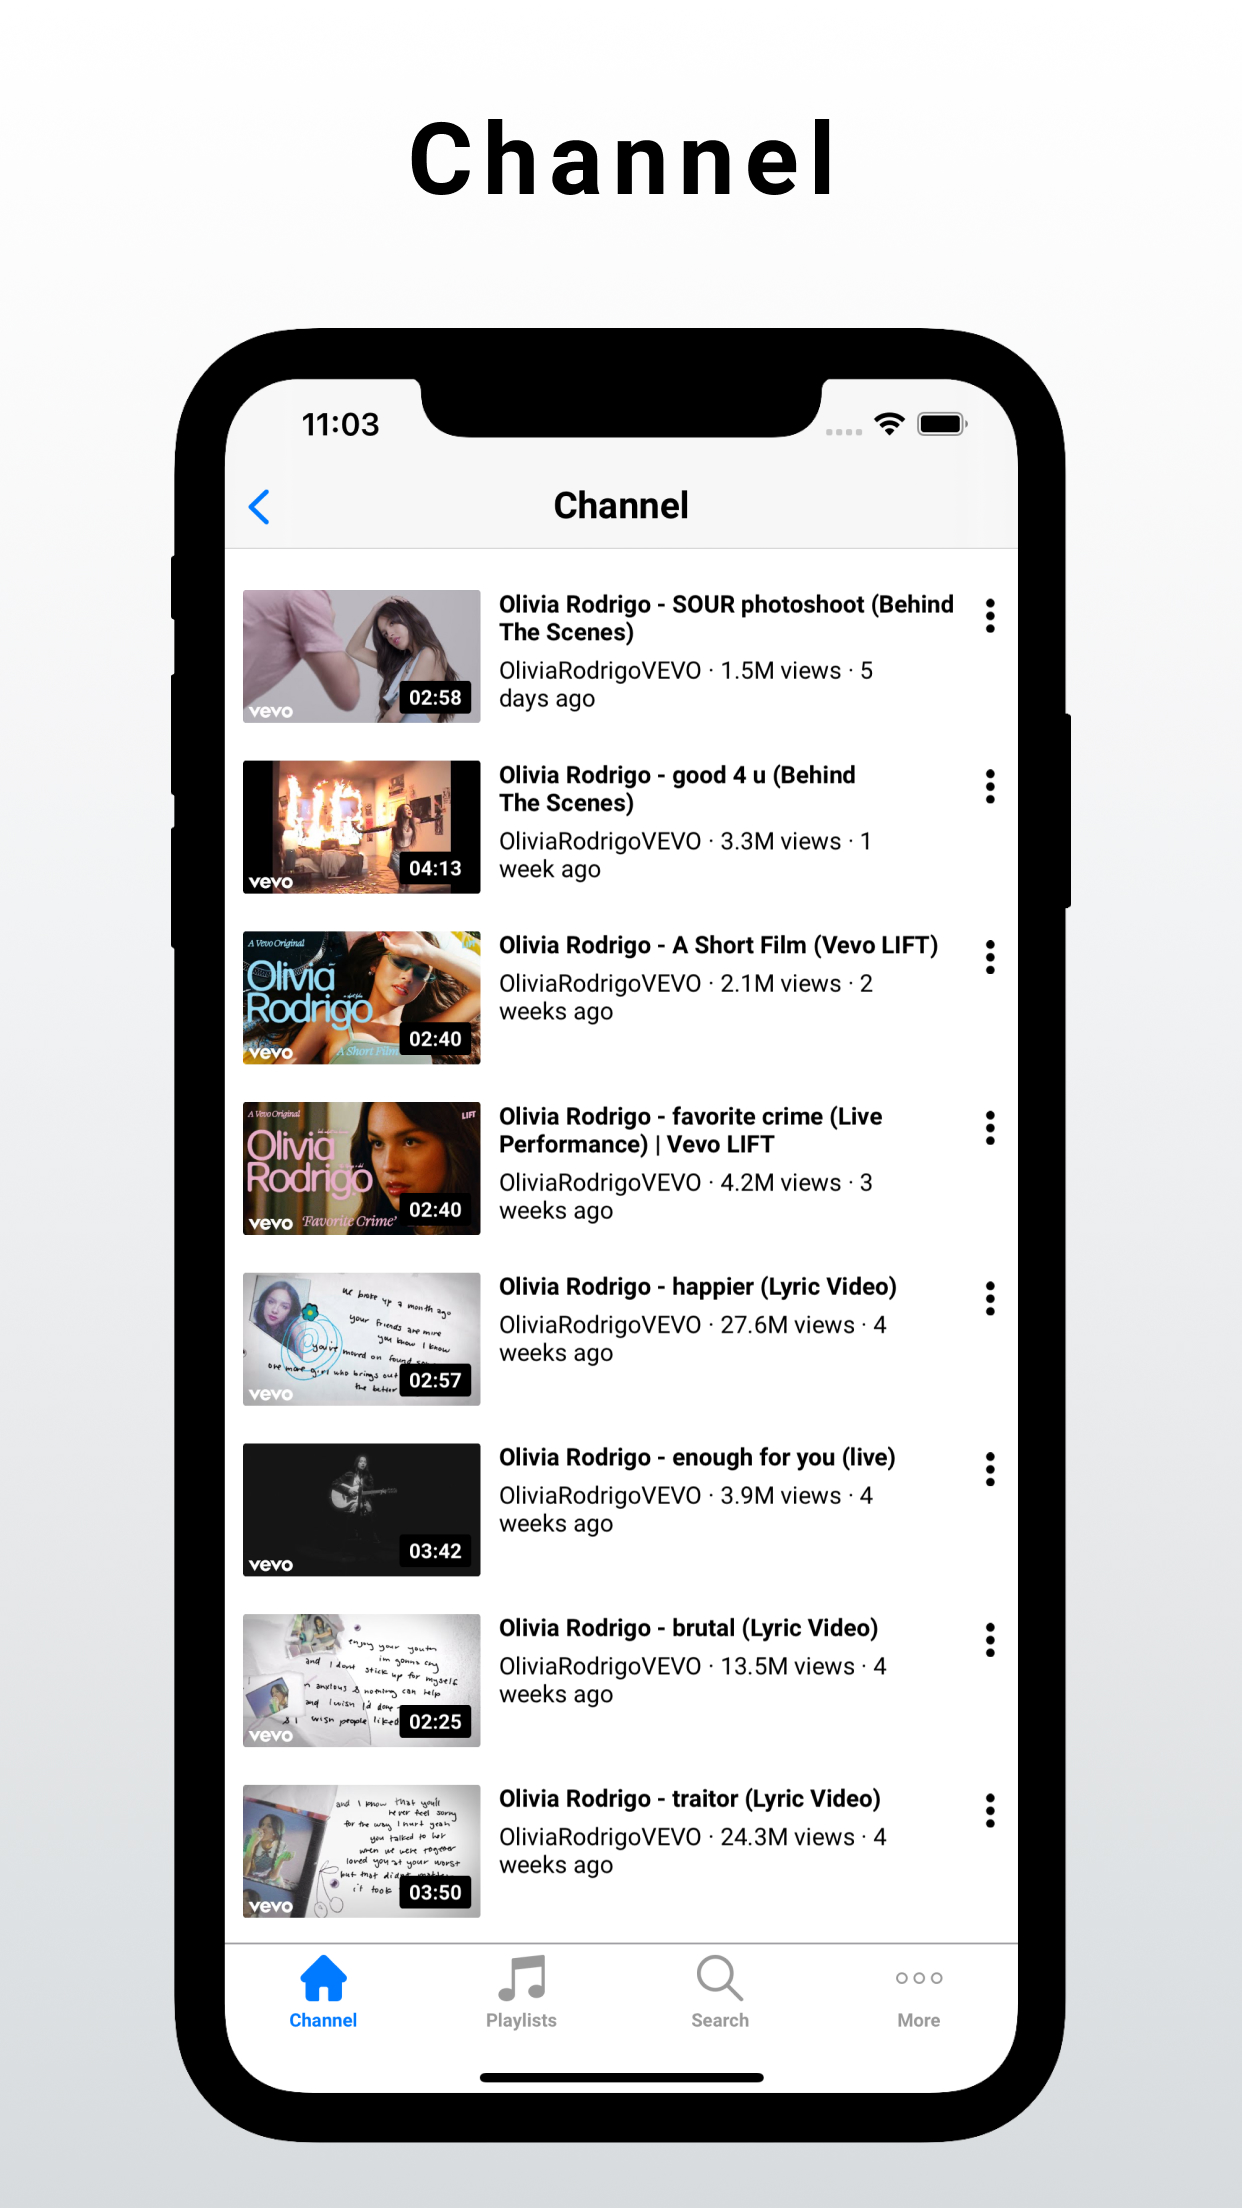The width and height of the screenshot is (1242, 2208).
Task: Play enough for you thumbnail 03:42
Action: pyautogui.click(x=361, y=1510)
